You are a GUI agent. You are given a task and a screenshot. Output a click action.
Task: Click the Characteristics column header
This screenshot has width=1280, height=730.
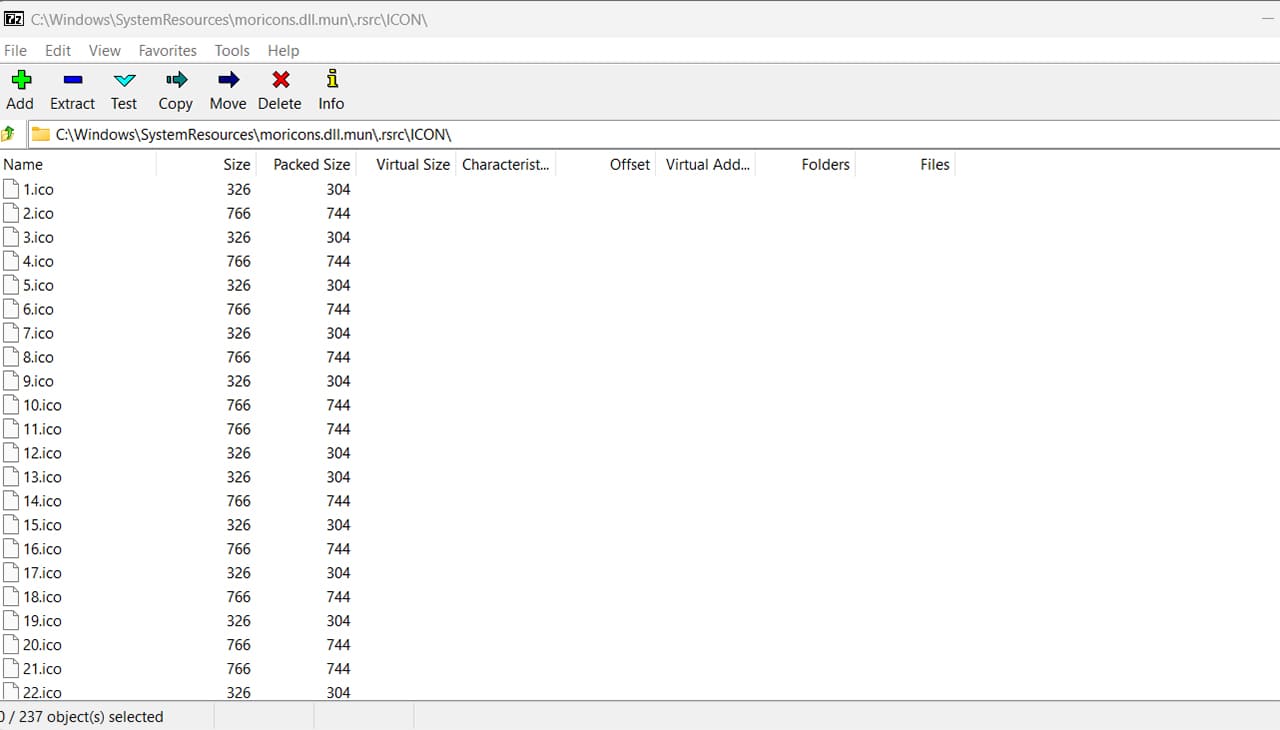(505, 164)
